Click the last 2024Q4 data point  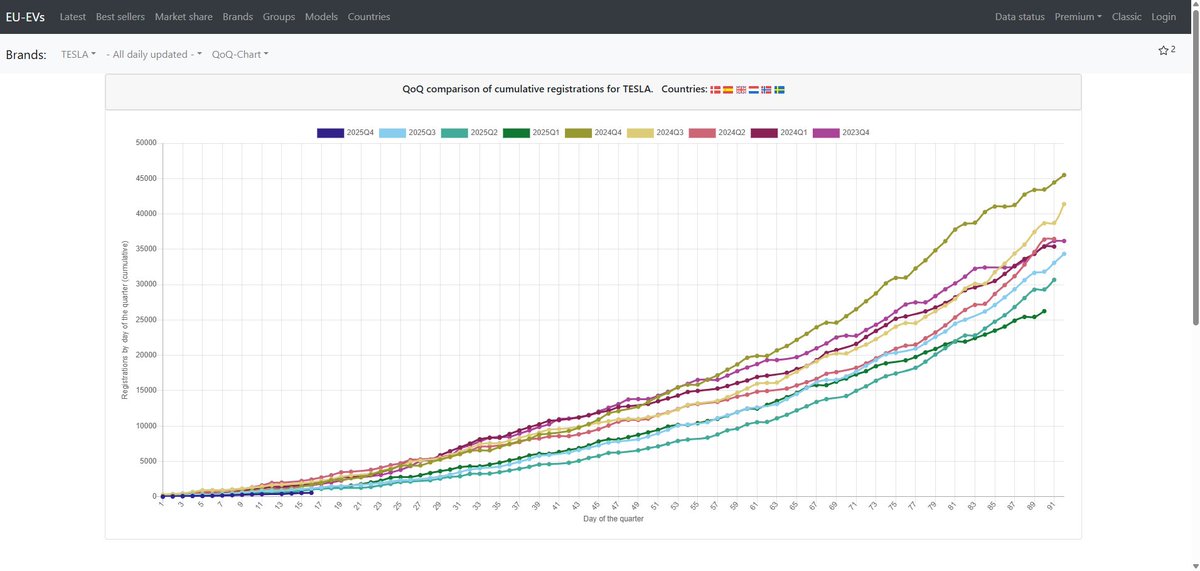[x=1064, y=175]
